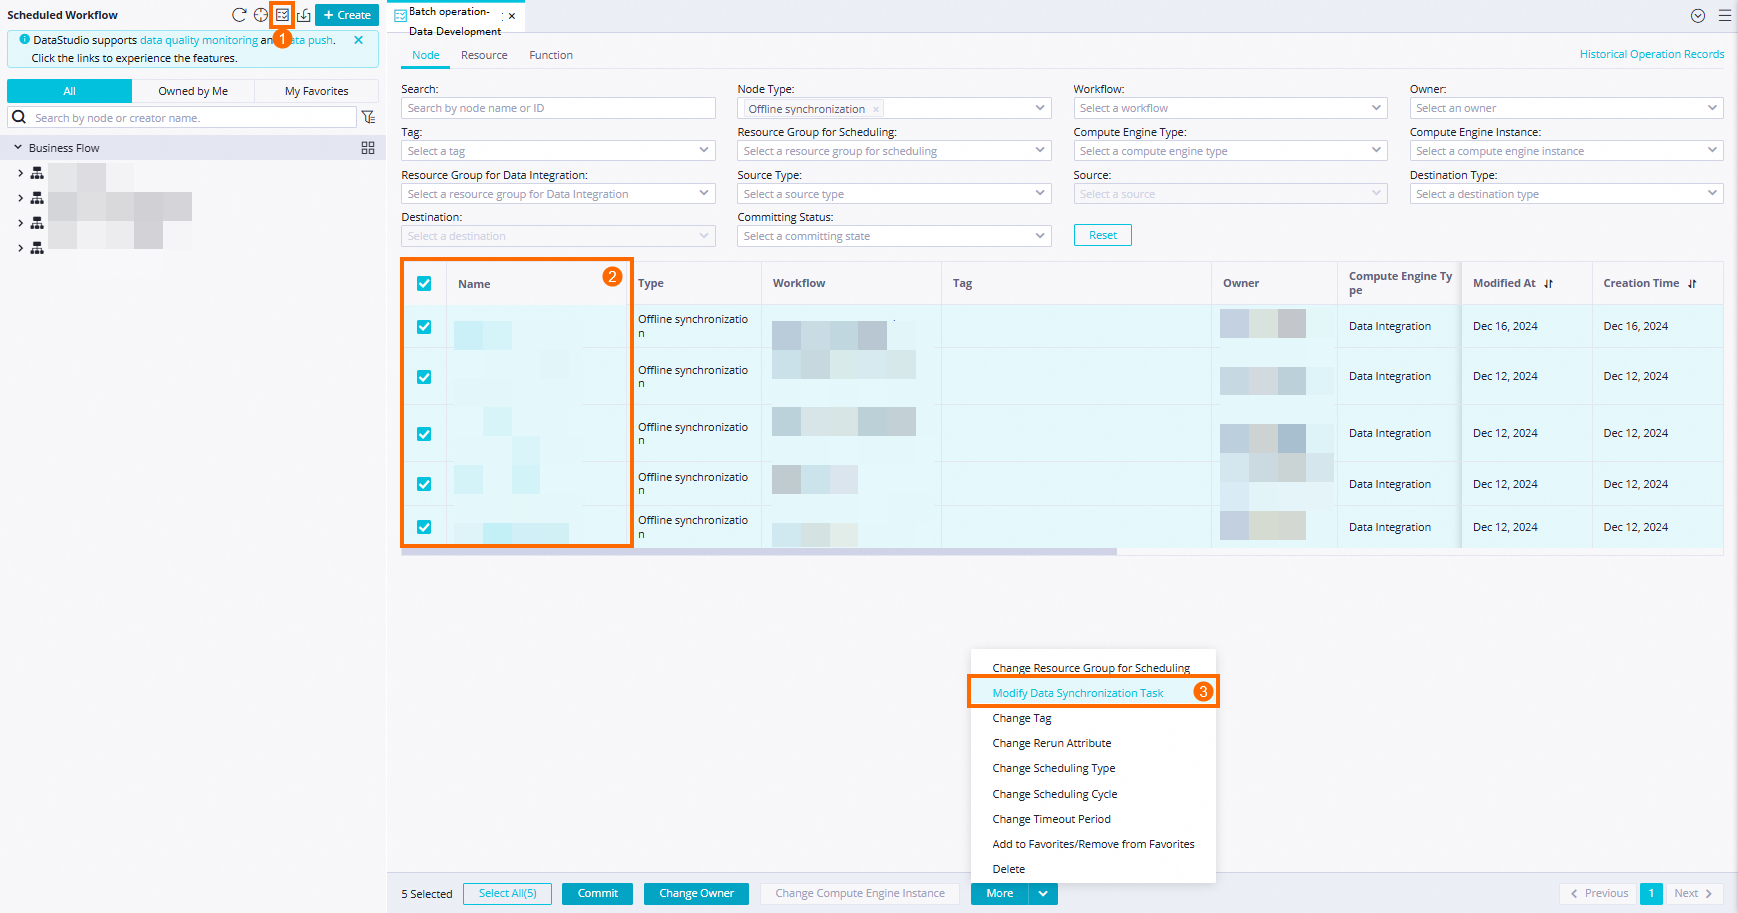Collapse the Business Flow tree section

click(x=18, y=148)
